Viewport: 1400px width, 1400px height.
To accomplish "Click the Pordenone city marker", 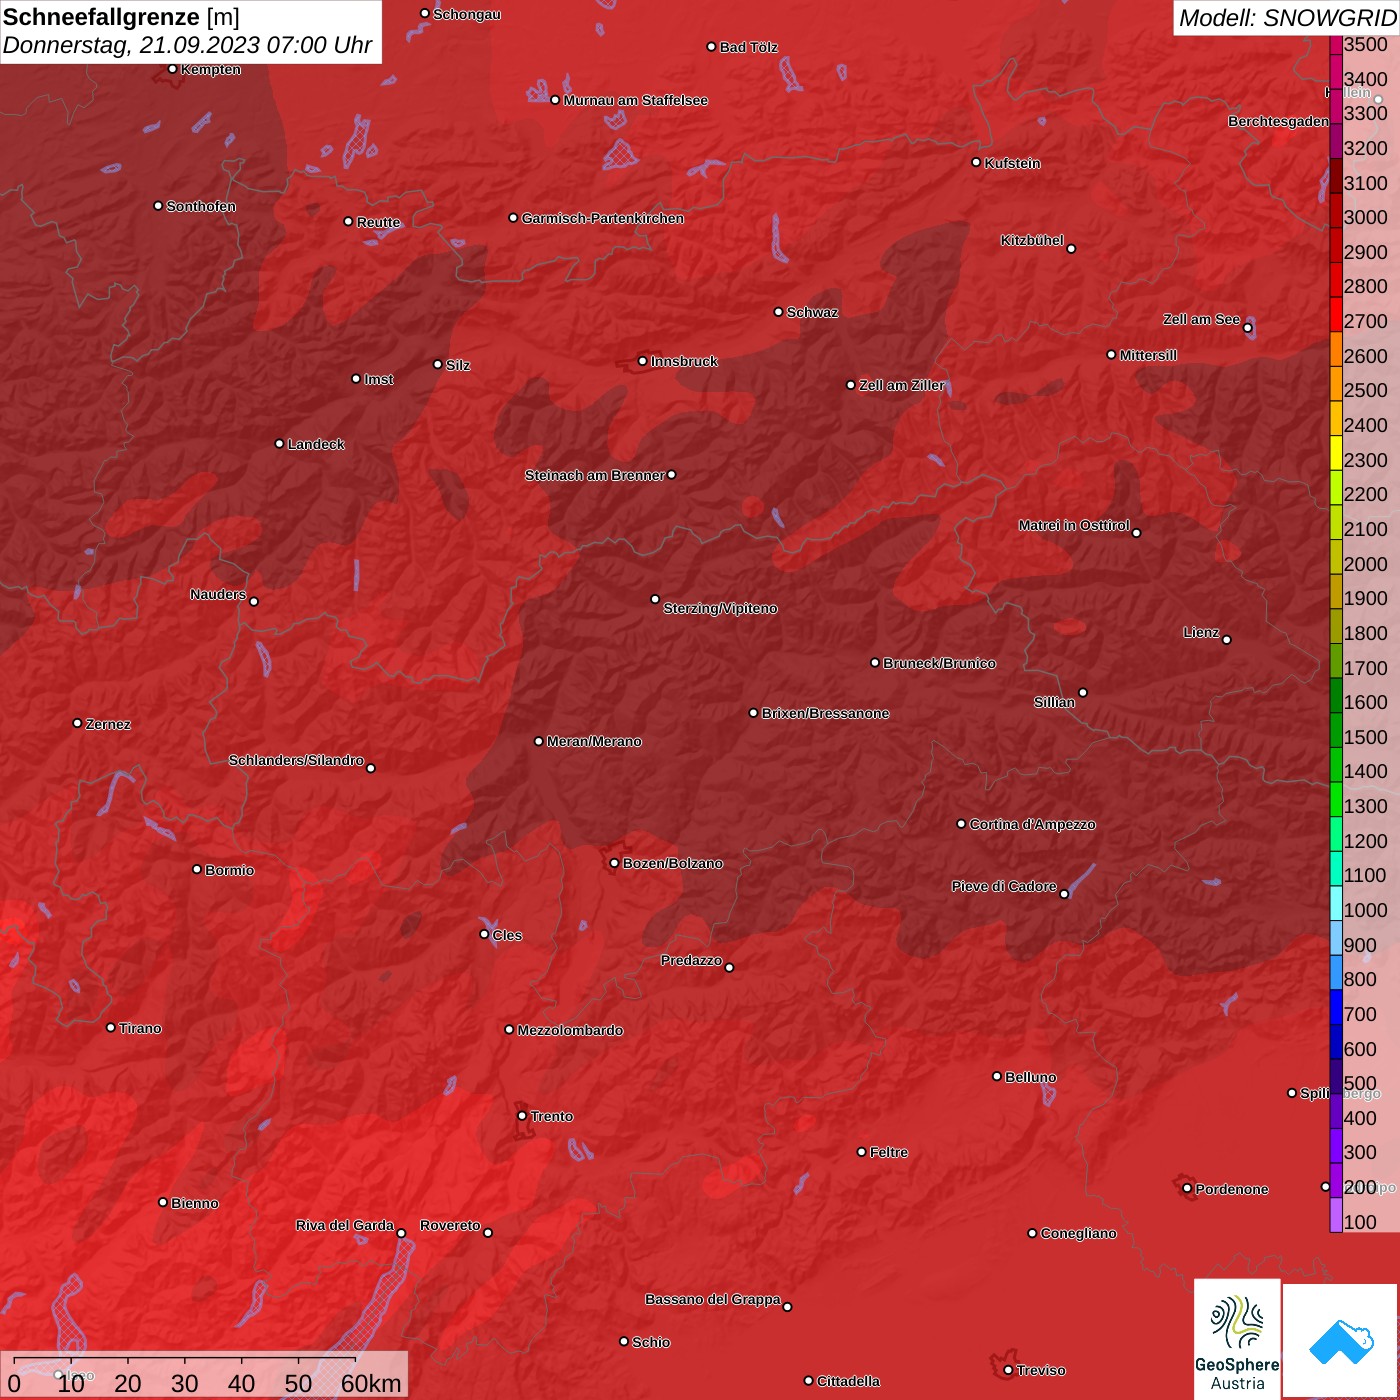I will click(1187, 1188).
